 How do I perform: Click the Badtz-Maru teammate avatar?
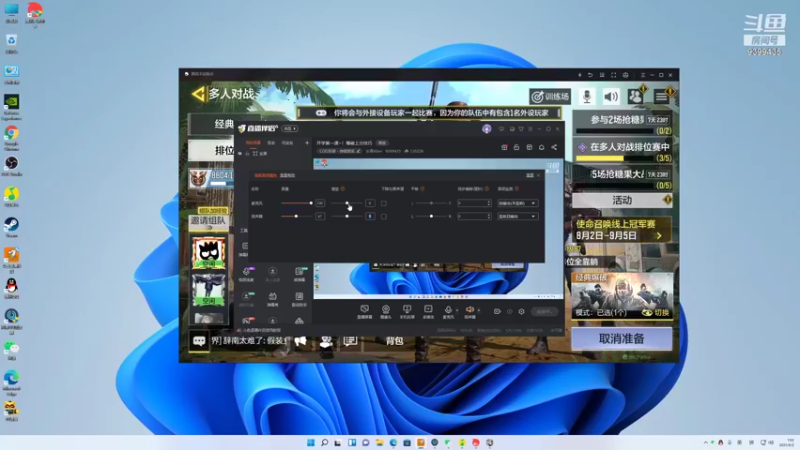tap(209, 252)
